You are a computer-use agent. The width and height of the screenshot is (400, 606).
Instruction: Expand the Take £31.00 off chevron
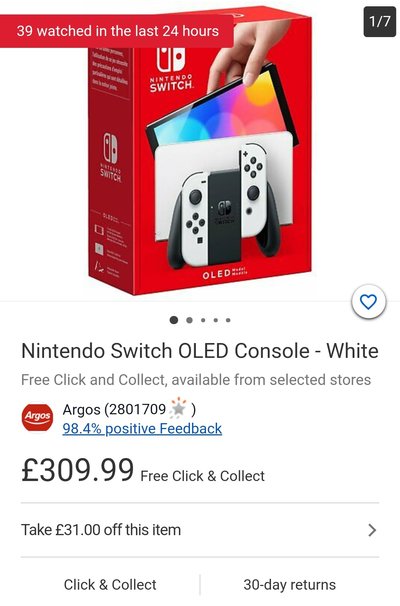click(x=372, y=530)
